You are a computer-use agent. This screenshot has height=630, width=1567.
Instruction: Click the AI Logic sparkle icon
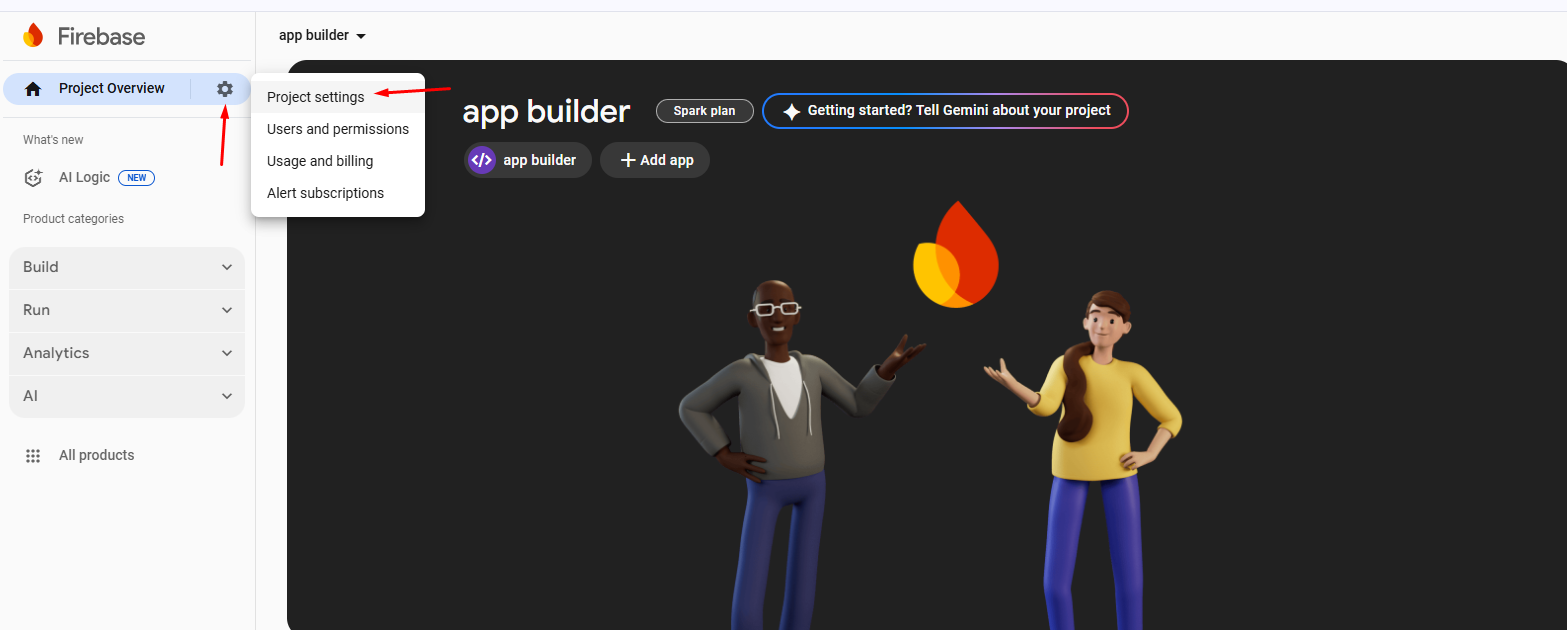pos(33,178)
